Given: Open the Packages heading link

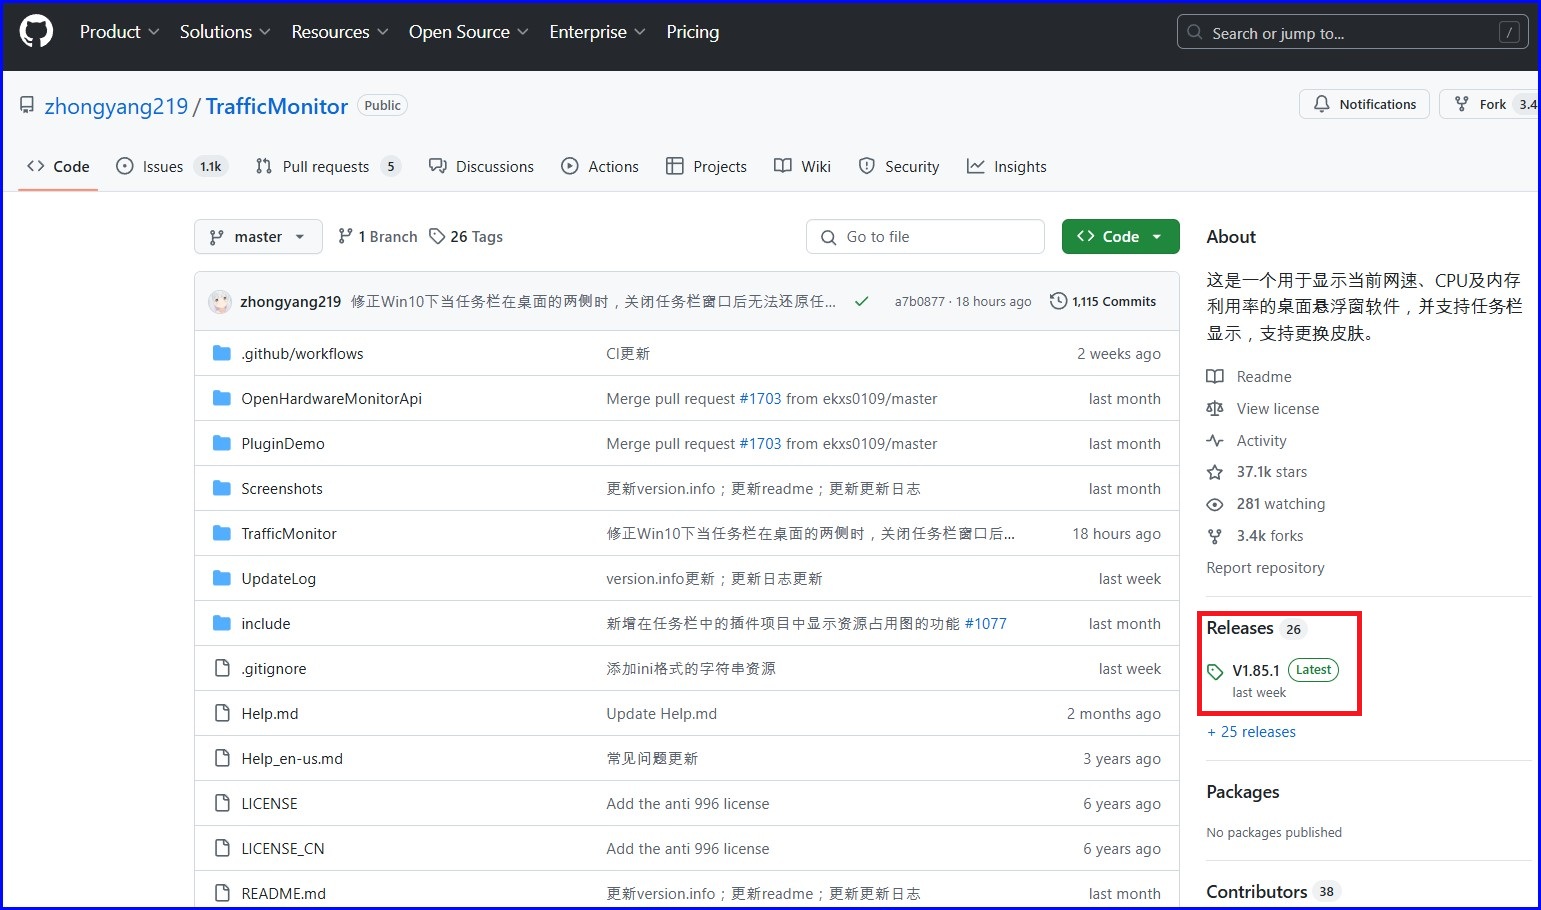Looking at the screenshot, I should click(x=1243, y=791).
